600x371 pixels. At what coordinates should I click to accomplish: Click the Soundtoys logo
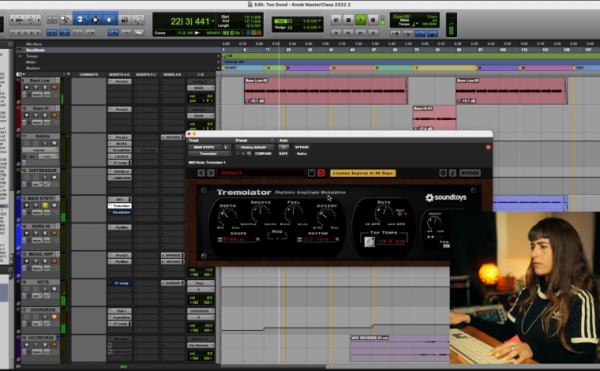tap(446, 197)
